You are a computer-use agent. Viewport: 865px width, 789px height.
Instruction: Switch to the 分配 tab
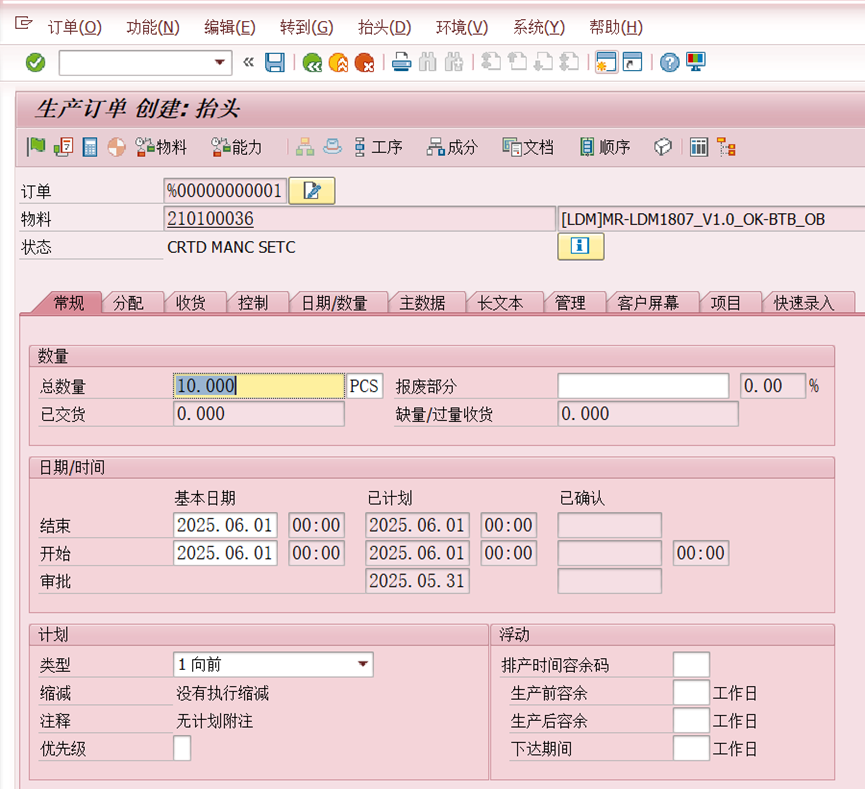pos(128,303)
